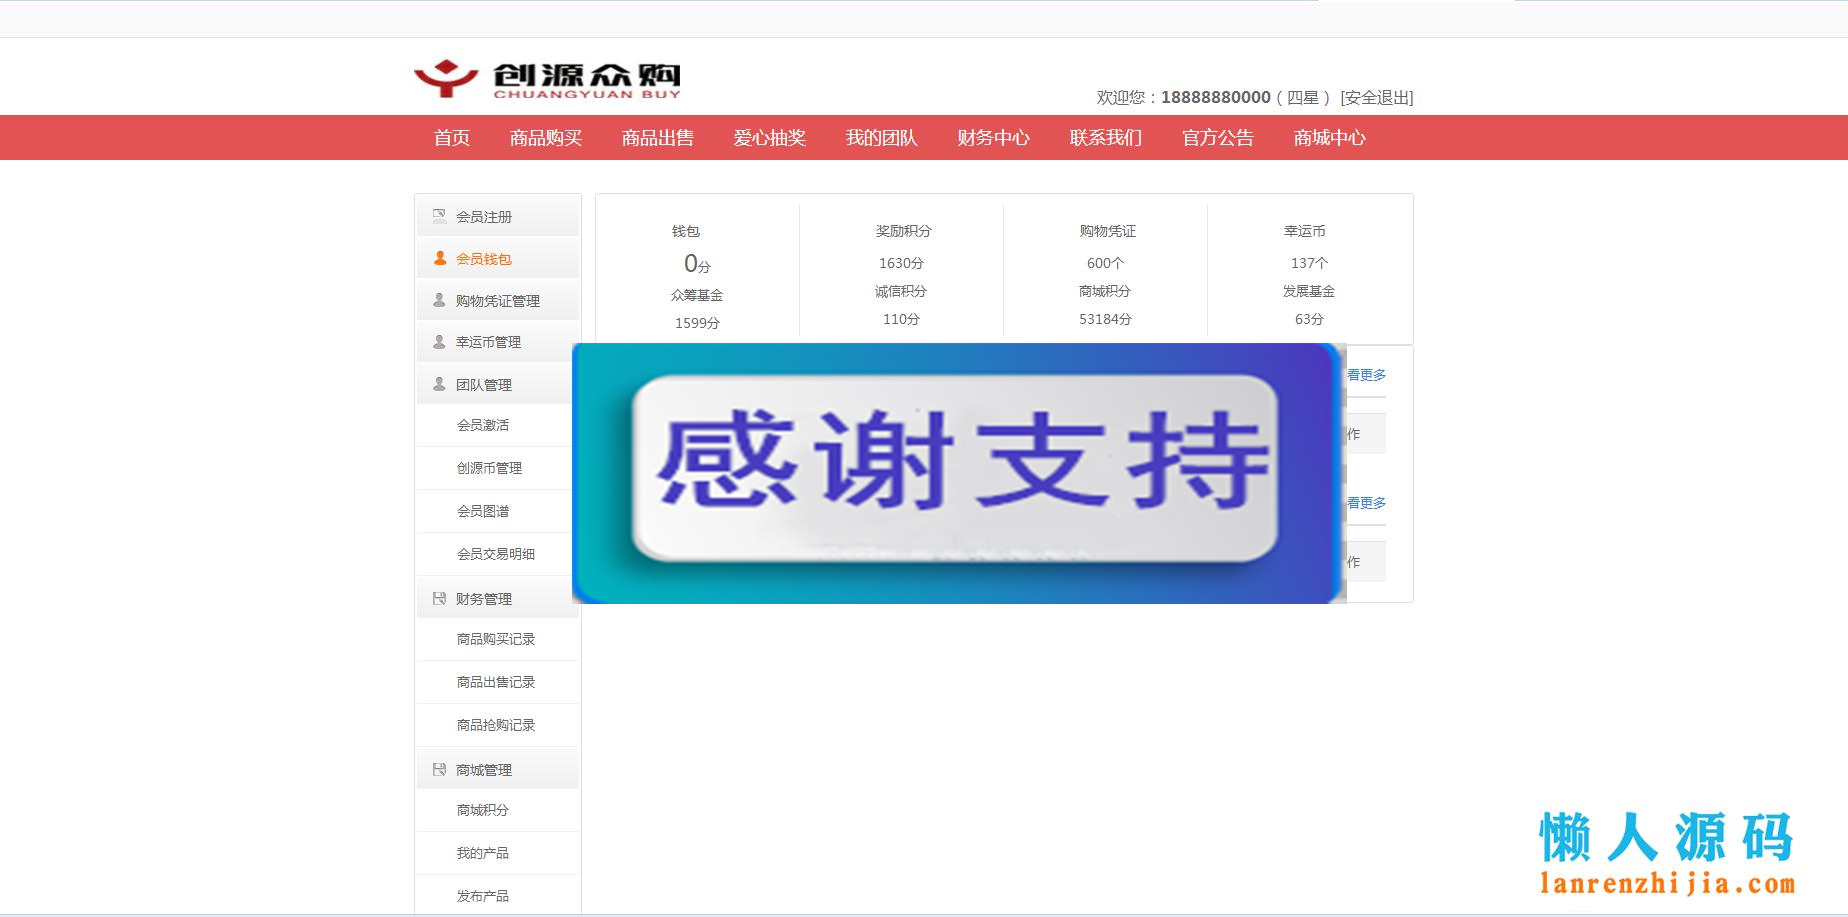
Task: Click the 商城管理 save icon
Action: coord(439,769)
